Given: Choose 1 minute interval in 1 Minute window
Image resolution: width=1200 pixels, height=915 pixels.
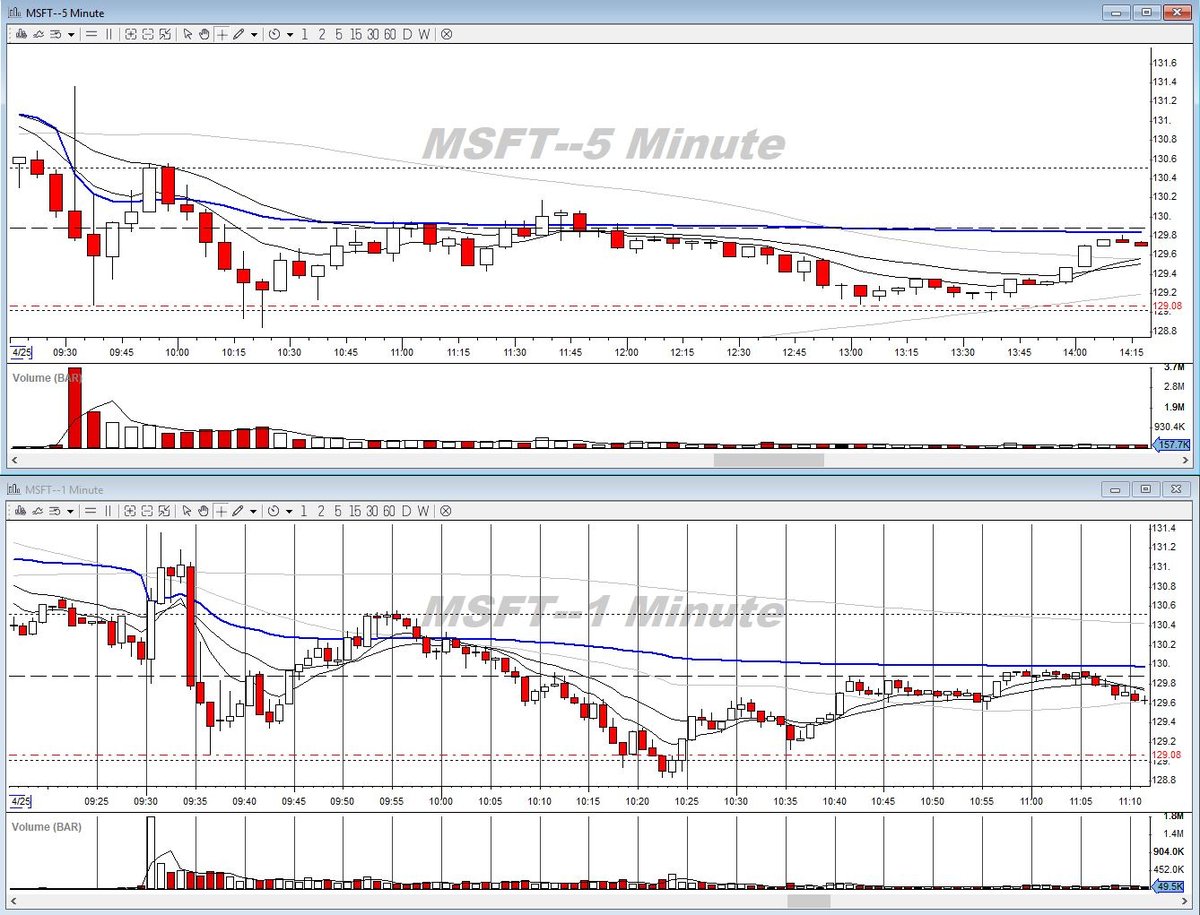Looking at the screenshot, I should click(x=304, y=510).
